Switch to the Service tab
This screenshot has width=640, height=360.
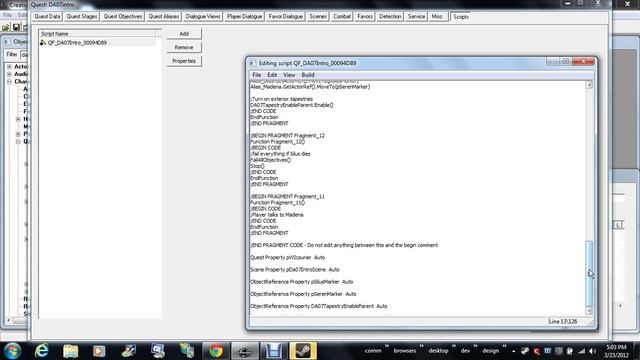coord(416,16)
